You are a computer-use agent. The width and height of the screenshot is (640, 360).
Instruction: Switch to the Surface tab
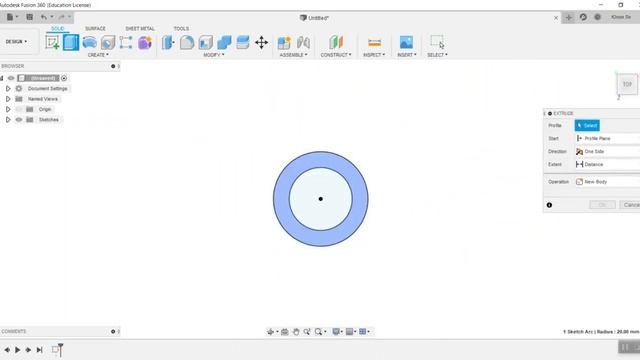tap(95, 29)
